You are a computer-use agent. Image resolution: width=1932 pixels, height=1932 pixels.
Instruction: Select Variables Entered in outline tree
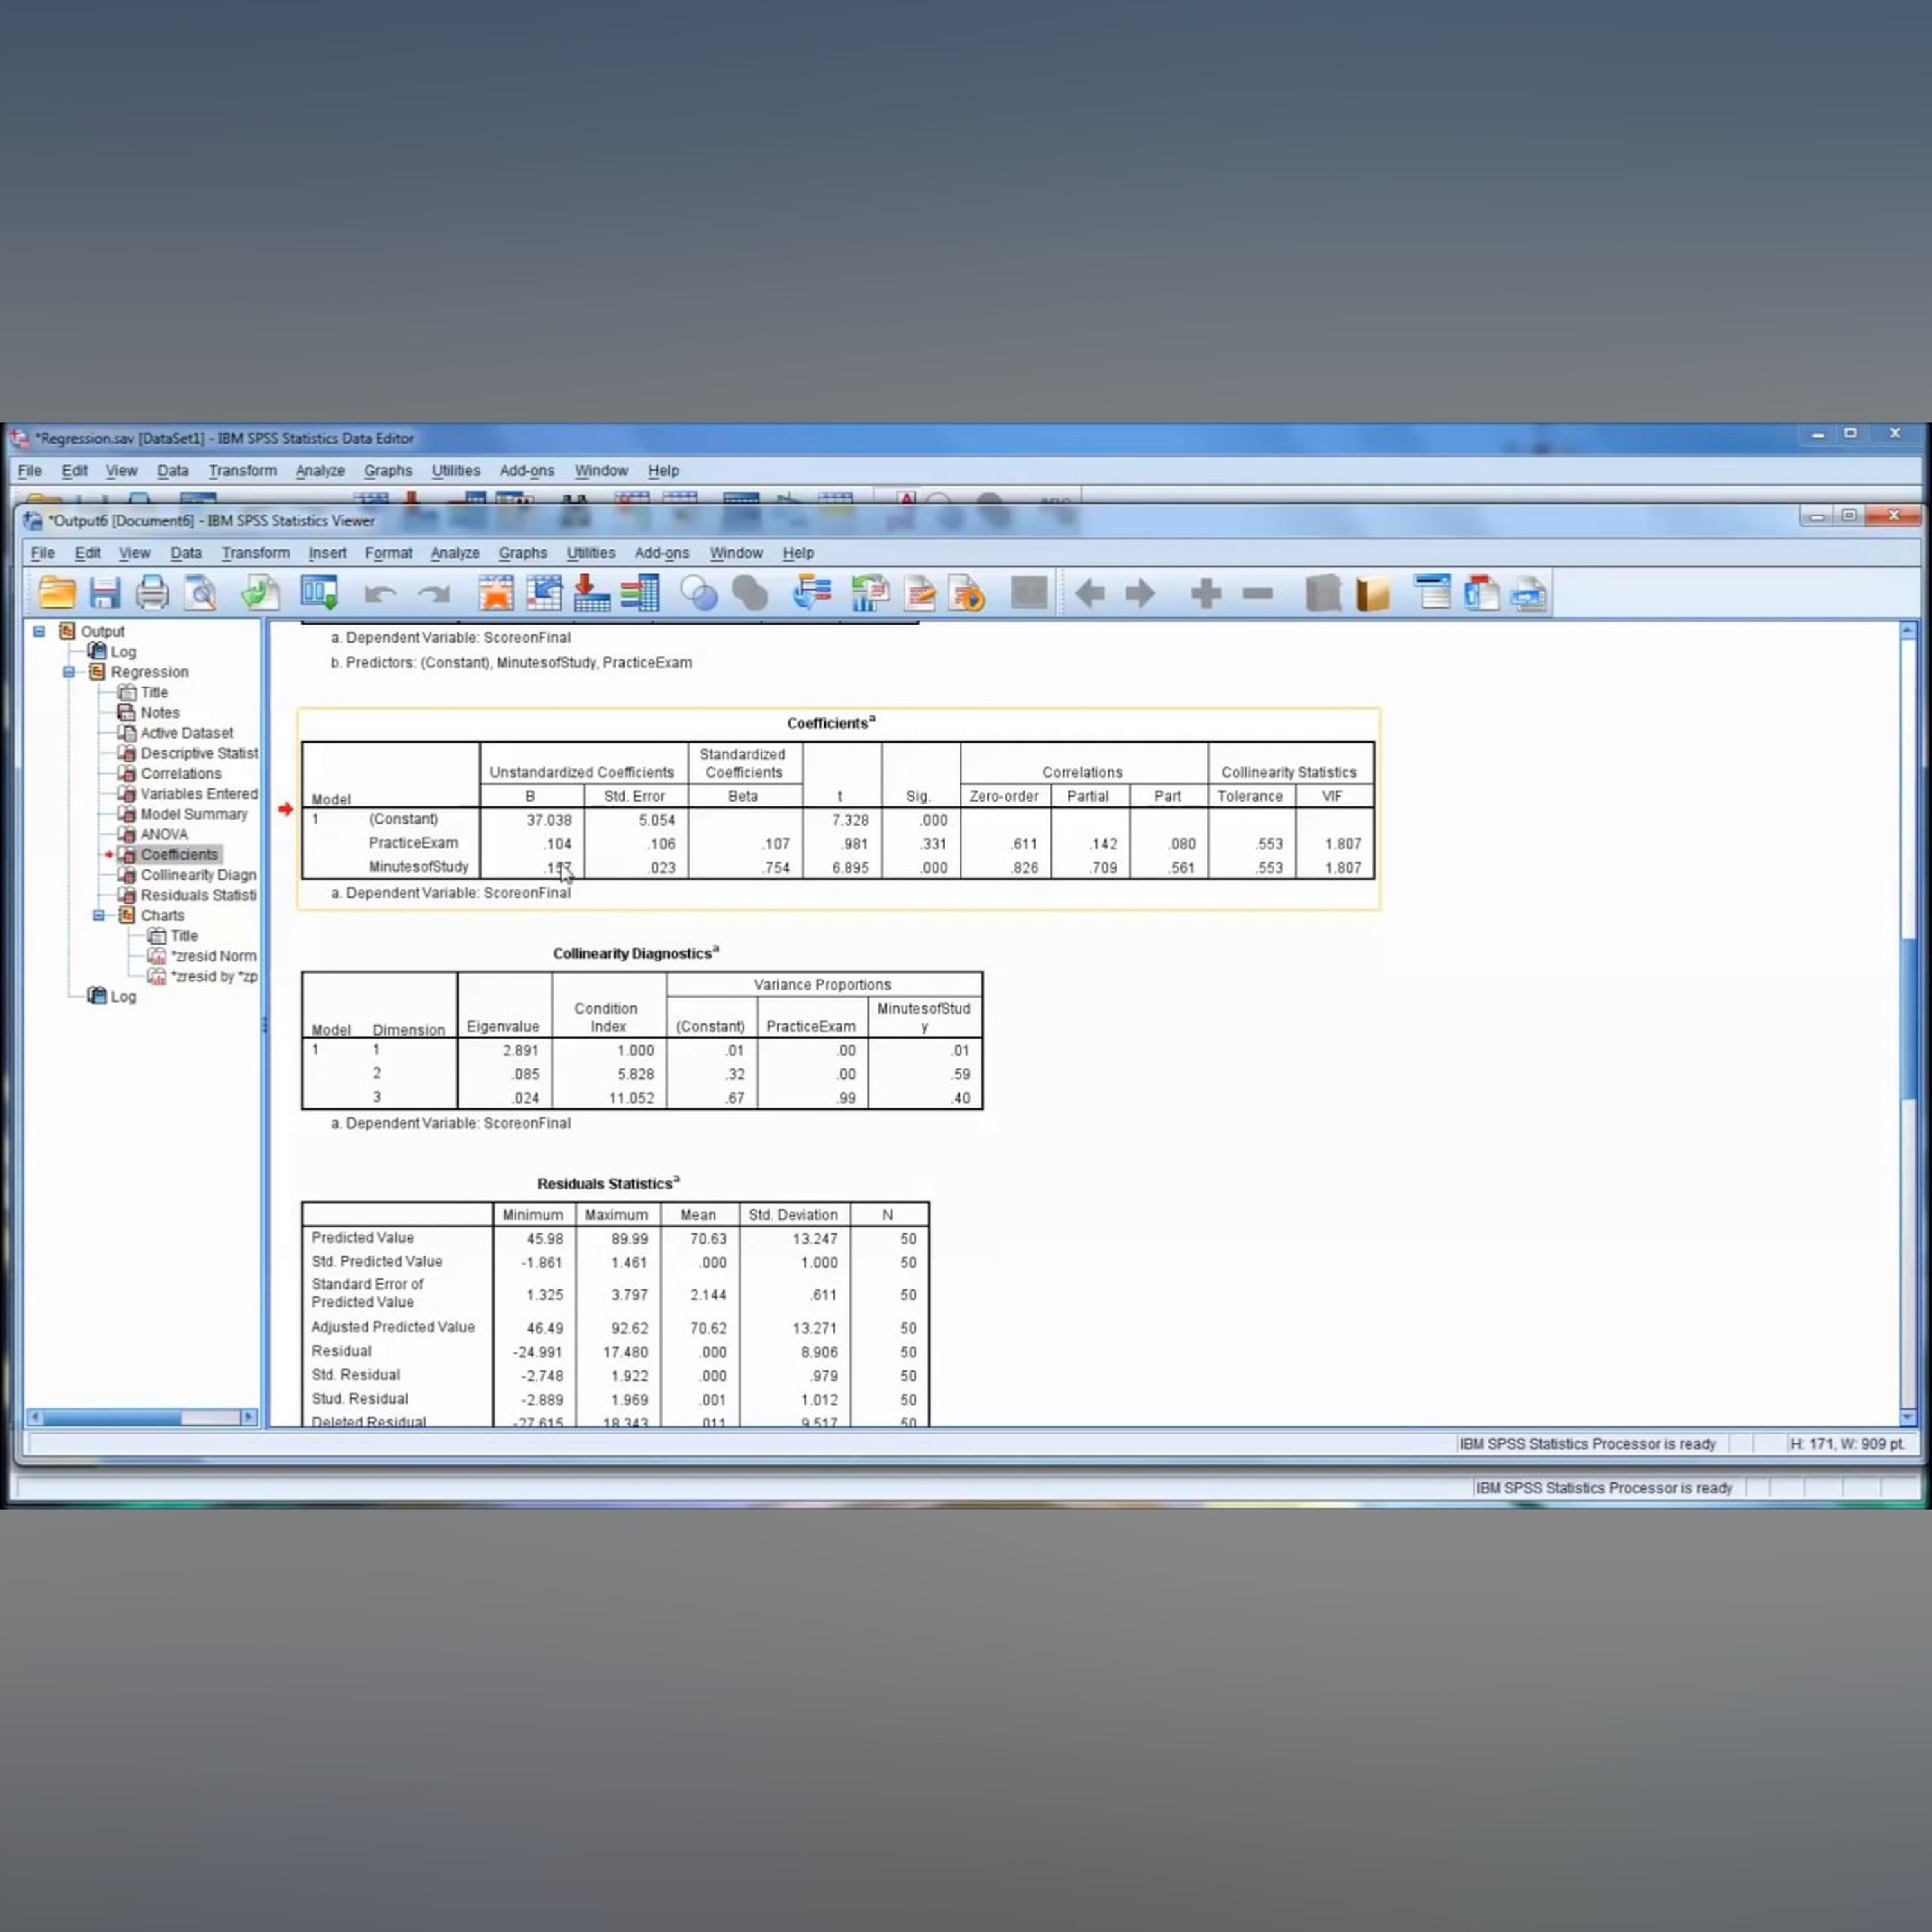tap(199, 794)
